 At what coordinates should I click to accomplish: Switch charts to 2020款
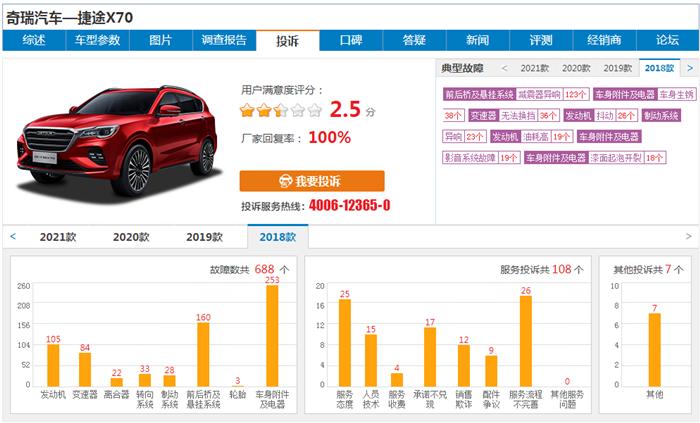(131, 237)
